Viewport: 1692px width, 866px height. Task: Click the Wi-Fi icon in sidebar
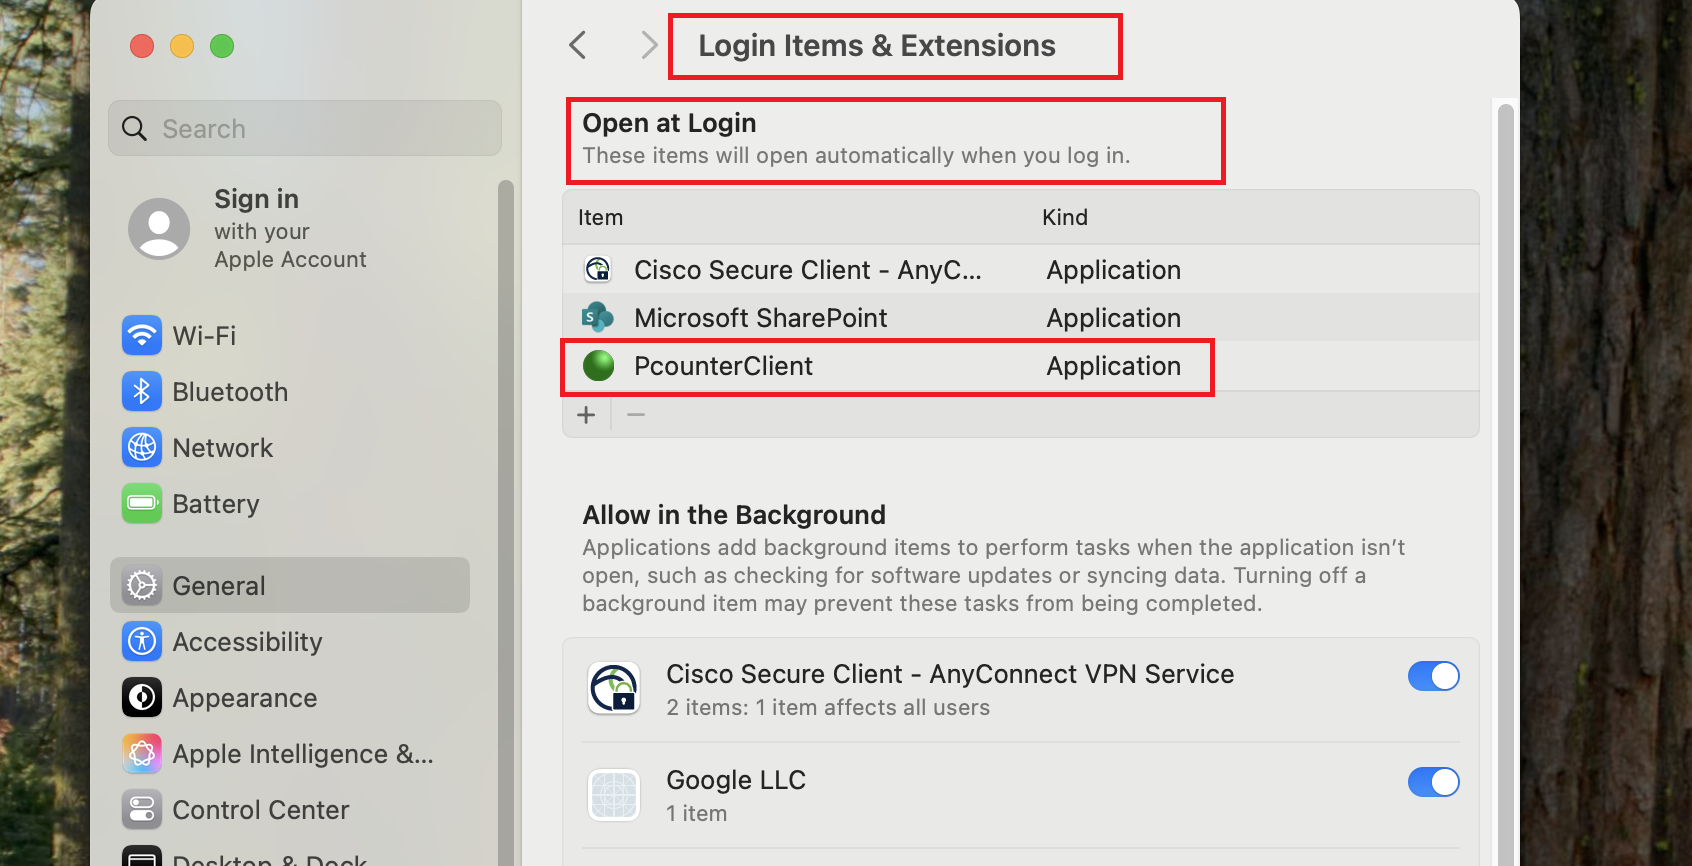coord(142,335)
